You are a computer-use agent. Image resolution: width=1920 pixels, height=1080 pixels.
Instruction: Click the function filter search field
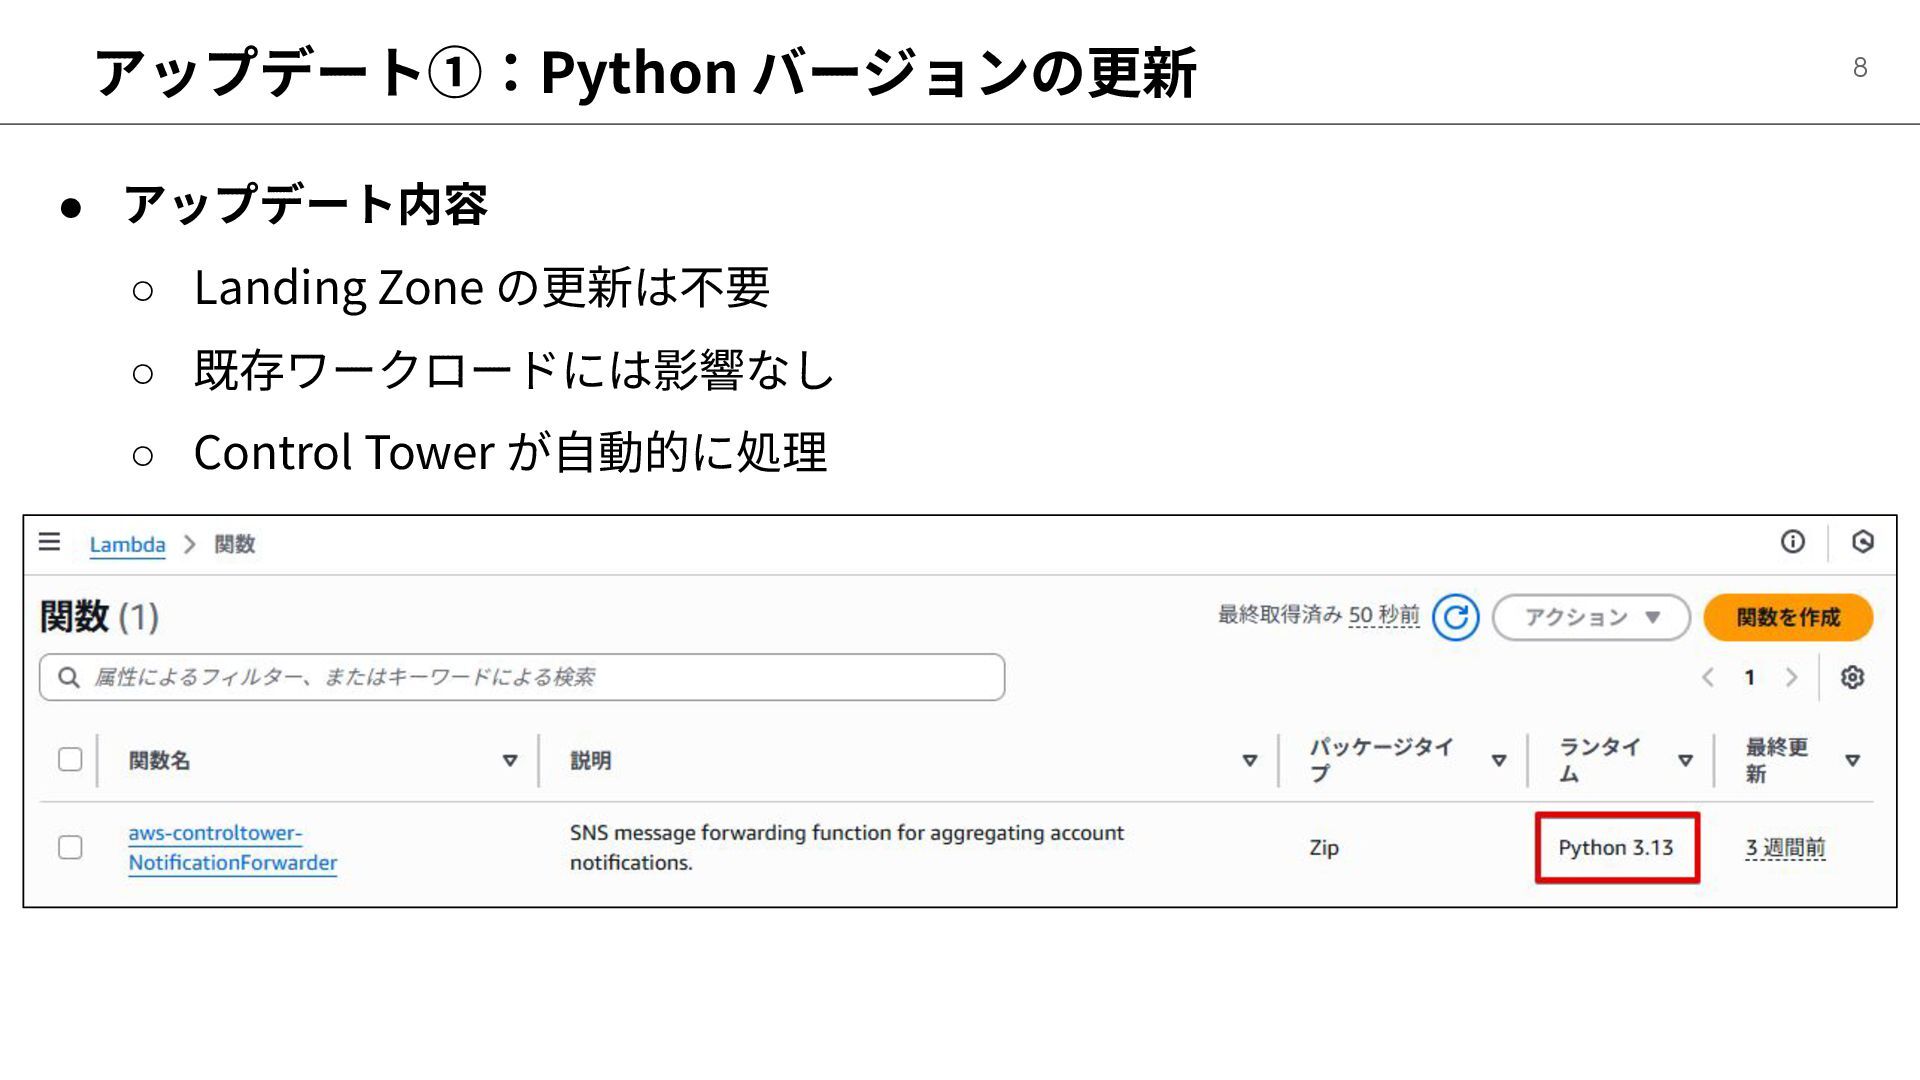click(x=540, y=677)
